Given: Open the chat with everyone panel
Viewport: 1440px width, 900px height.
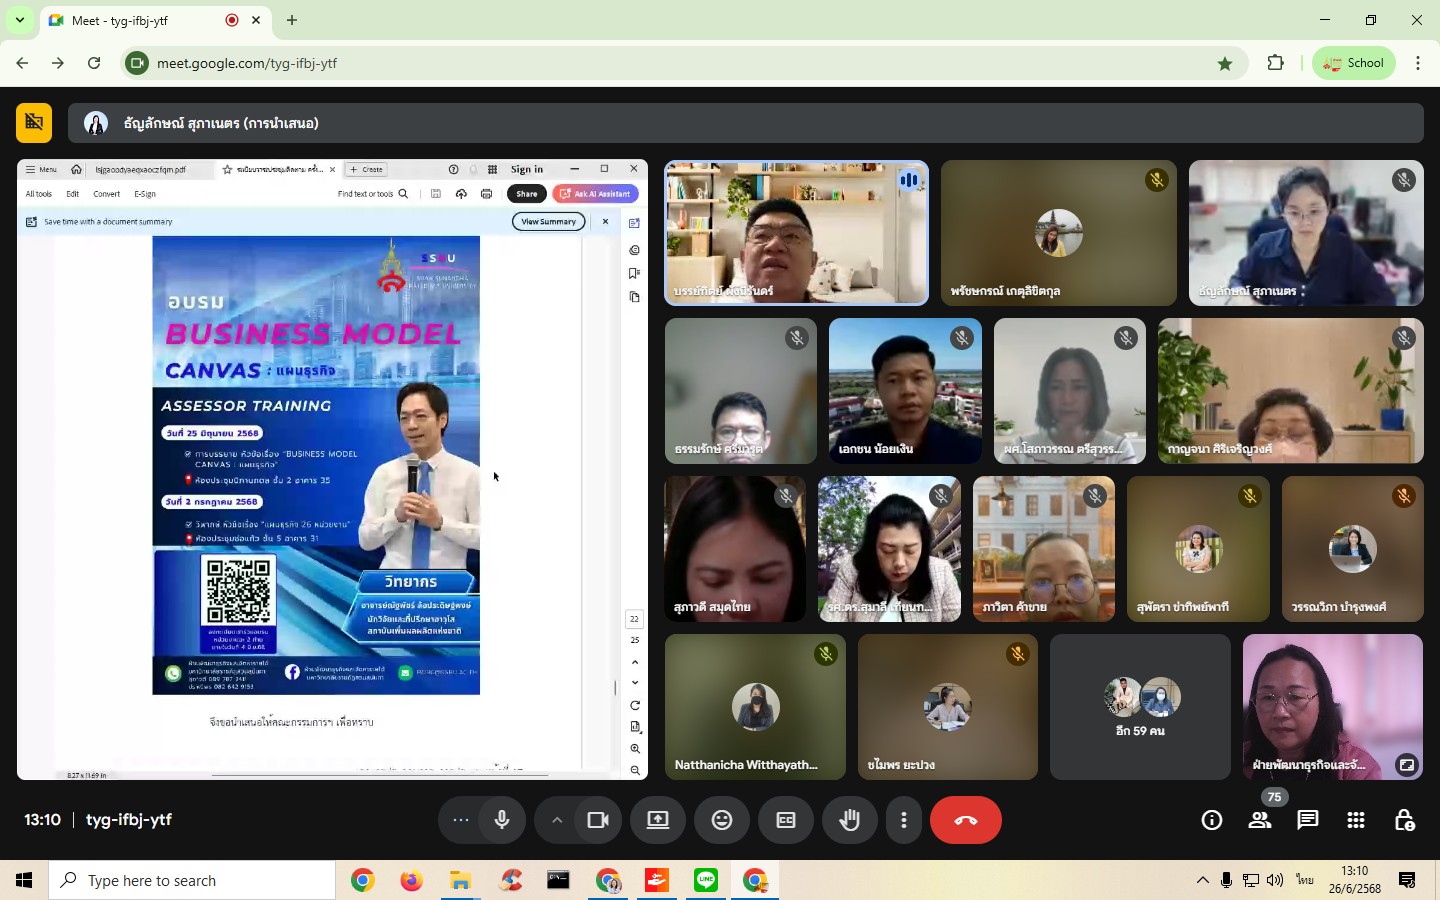Looking at the screenshot, I should 1308,821.
